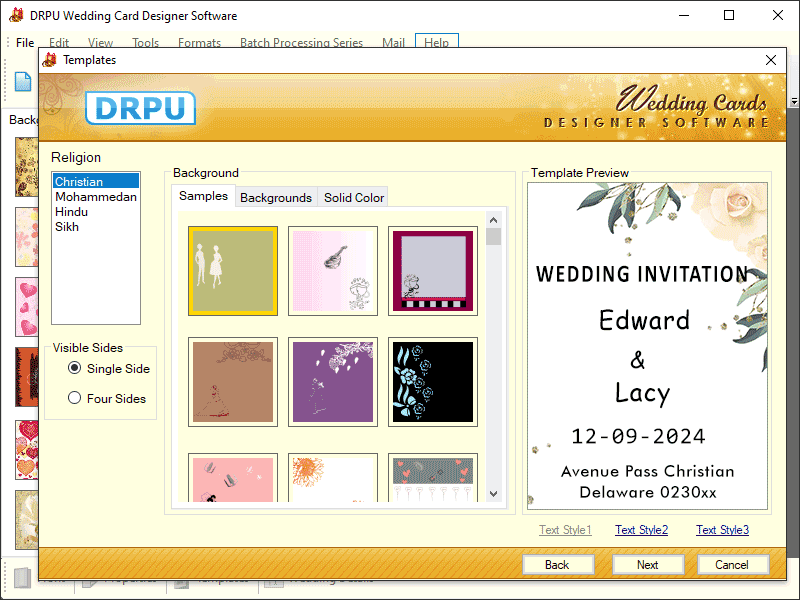Switch to the Backgrounds tab
This screenshot has height=600, width=800.
(276, 197)
